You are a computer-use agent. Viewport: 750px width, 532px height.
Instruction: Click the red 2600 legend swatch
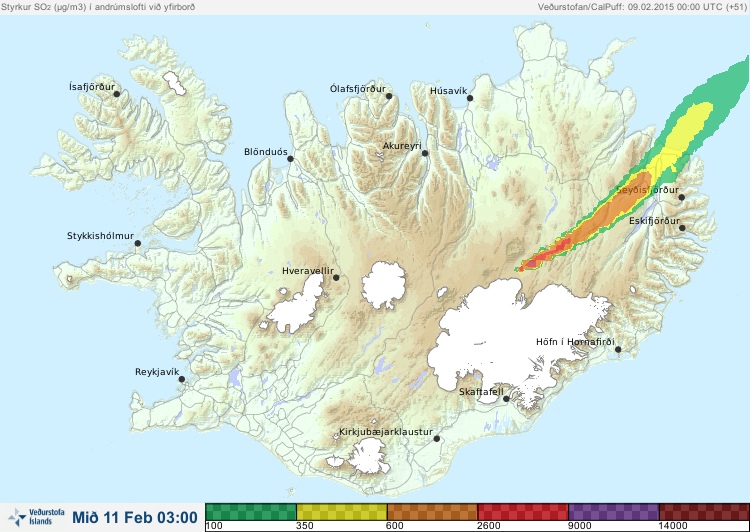click(x=523, y=512)
